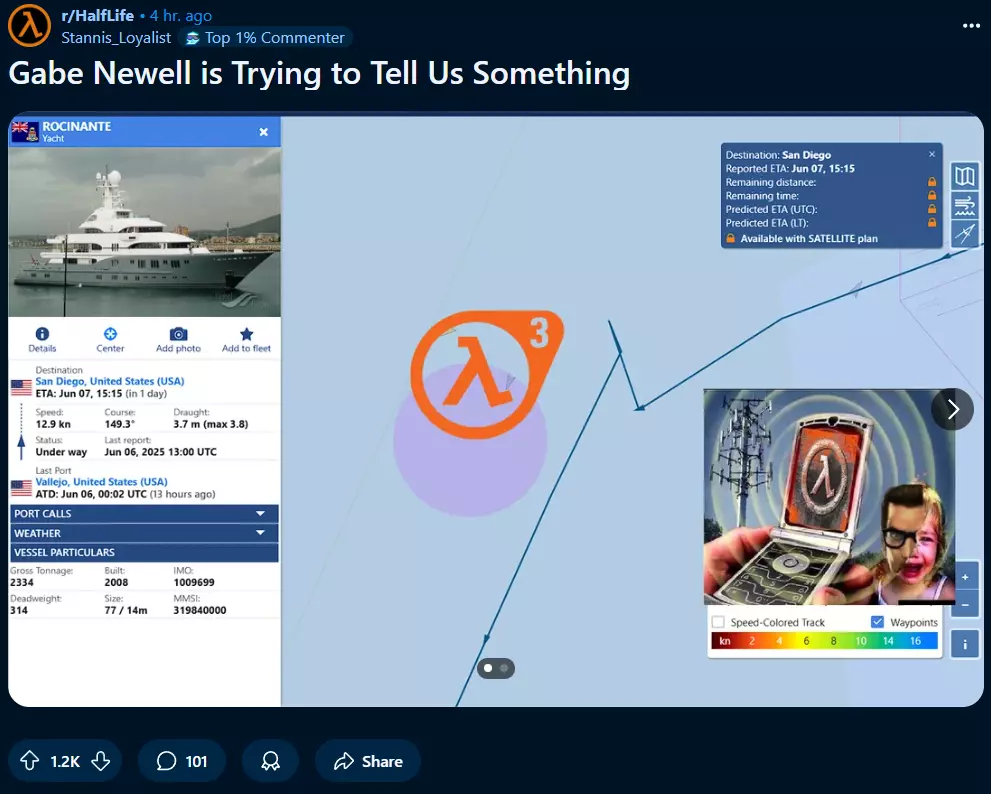Viewport: 991px width, 794px height.
Task: Click the Half-Life 3 lambda logo on map
Action: [487, 374]
